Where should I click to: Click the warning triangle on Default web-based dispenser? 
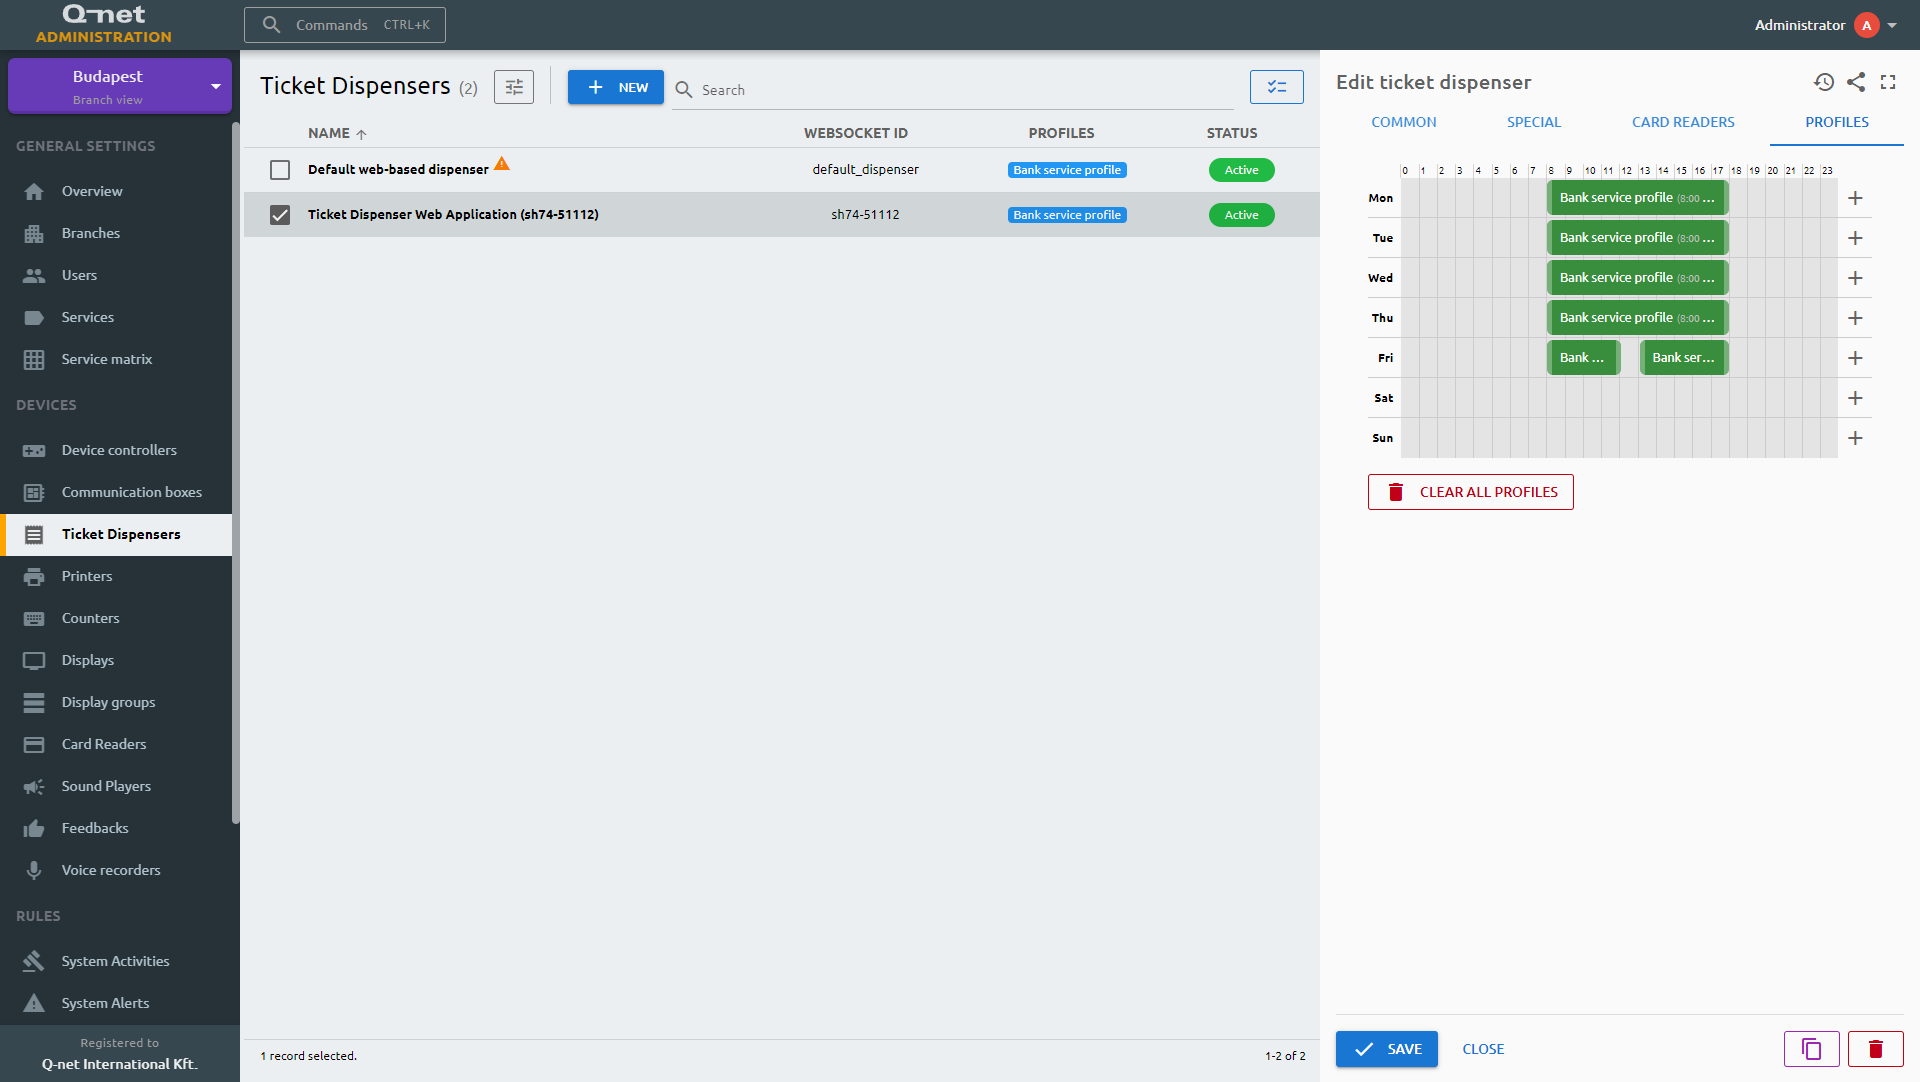pyautogui.click(x=502, y=164)
